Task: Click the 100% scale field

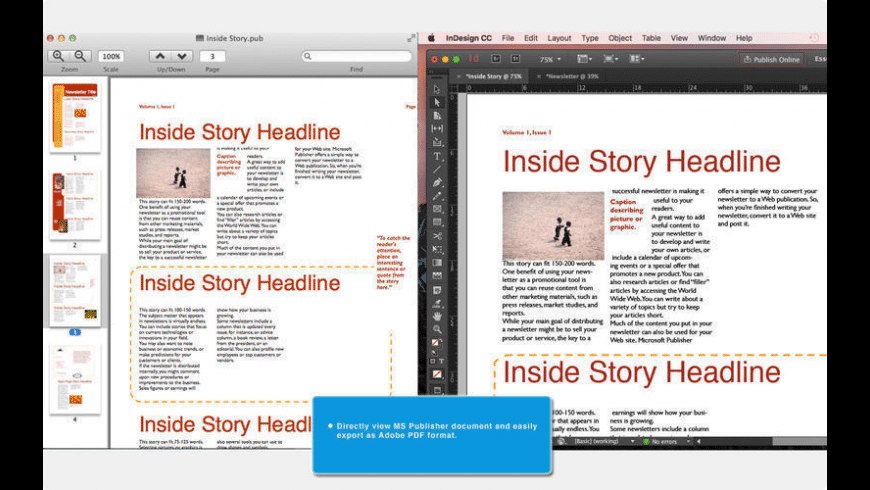Action: click(x=111, y=56)
